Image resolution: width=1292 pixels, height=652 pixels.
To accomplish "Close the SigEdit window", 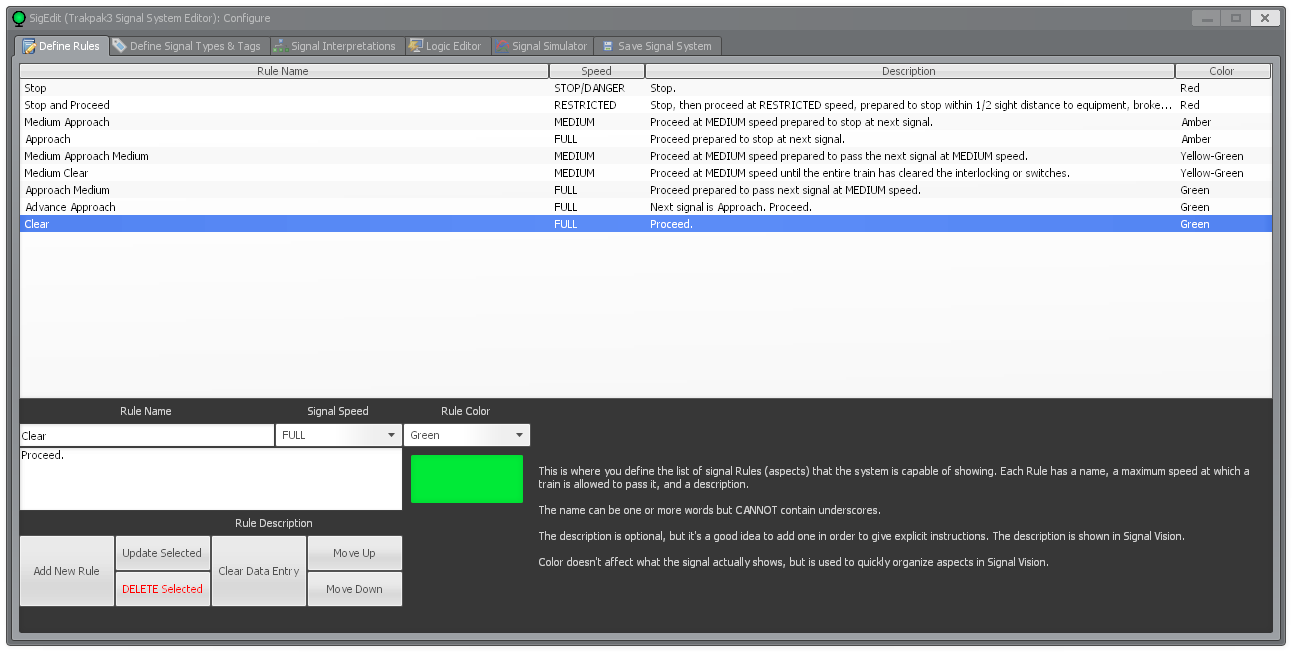I will coord(1266,18).
